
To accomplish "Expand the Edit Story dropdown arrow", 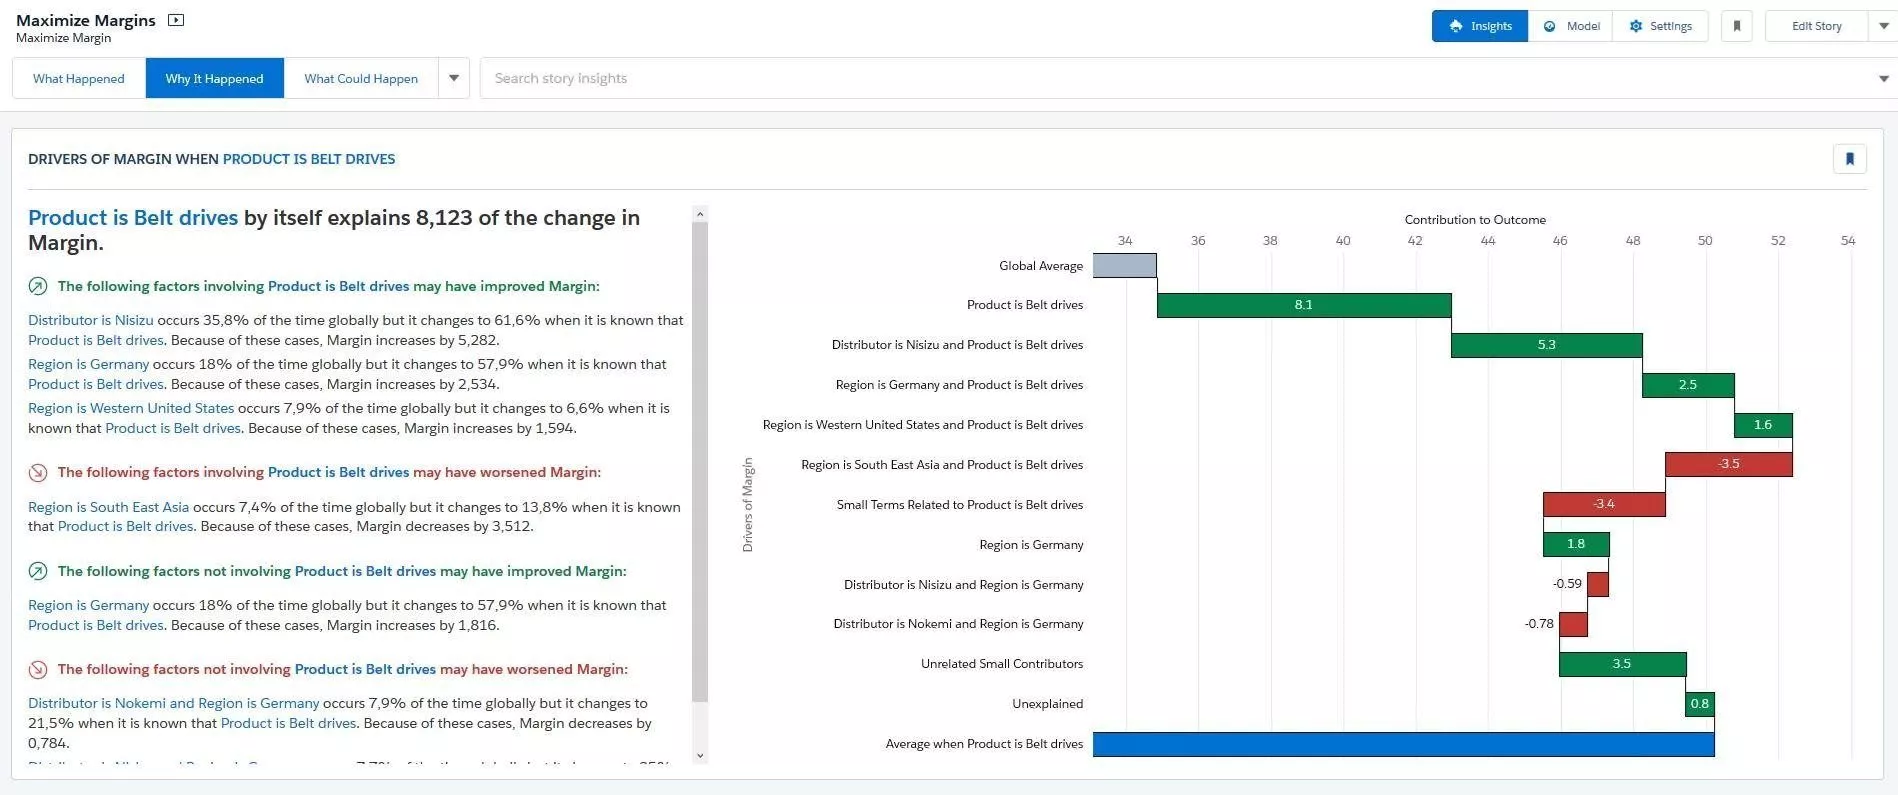I will [x=1883, y=26].
